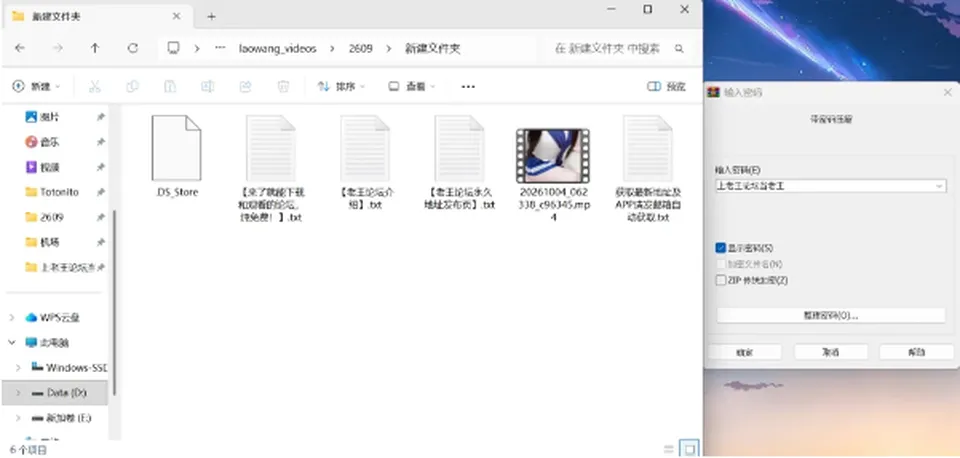Screen dimensions: 960x458
Task: Click the Share toolbar icon
Action: 246,86
